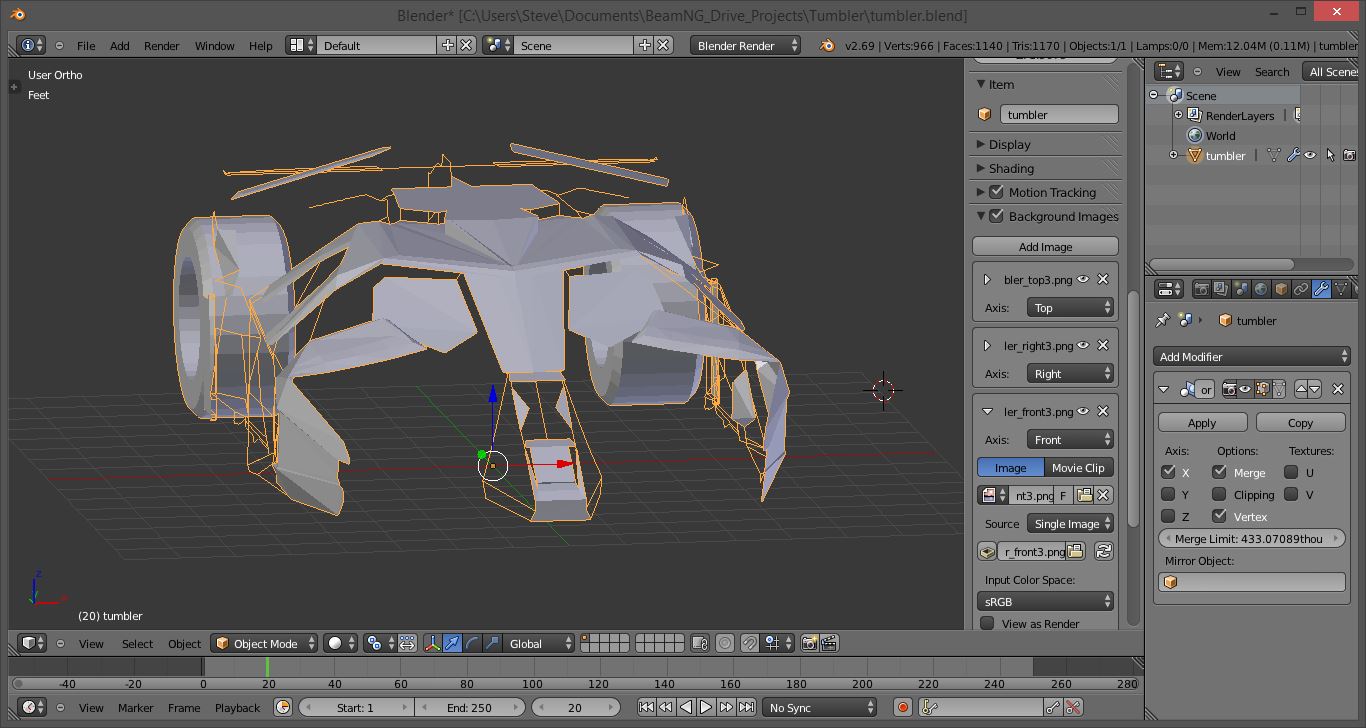Select the scale manipulator icon
This screenshot has height=728, width=1366.
[492, 643]
